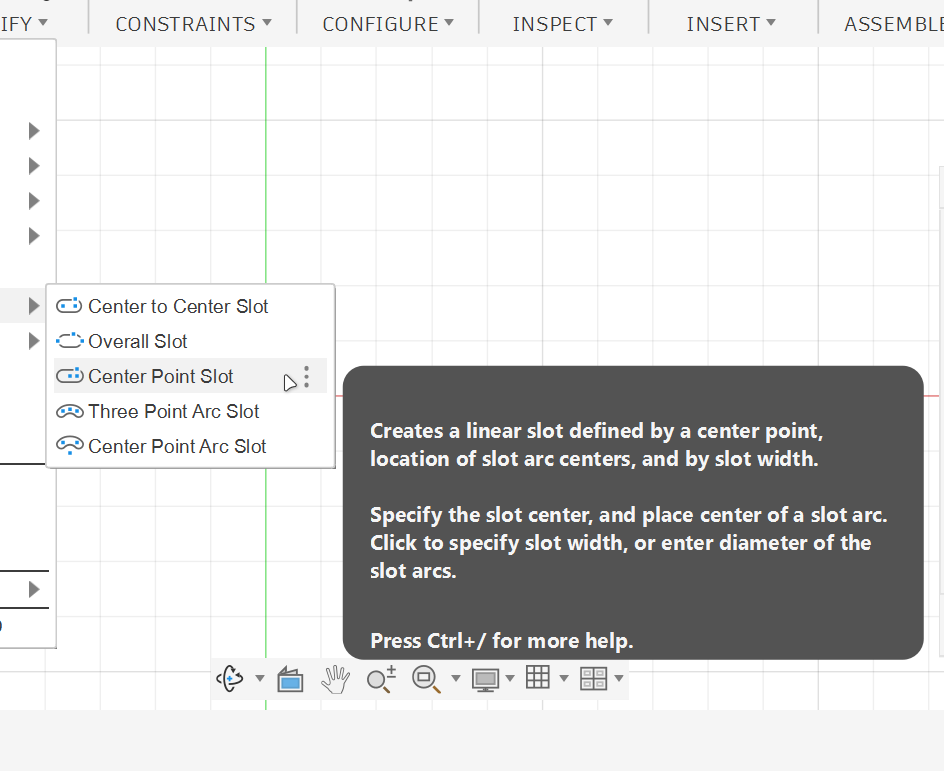The image size is (944, 771).
Task: Click the Look At icon
Action: (290, 680)
